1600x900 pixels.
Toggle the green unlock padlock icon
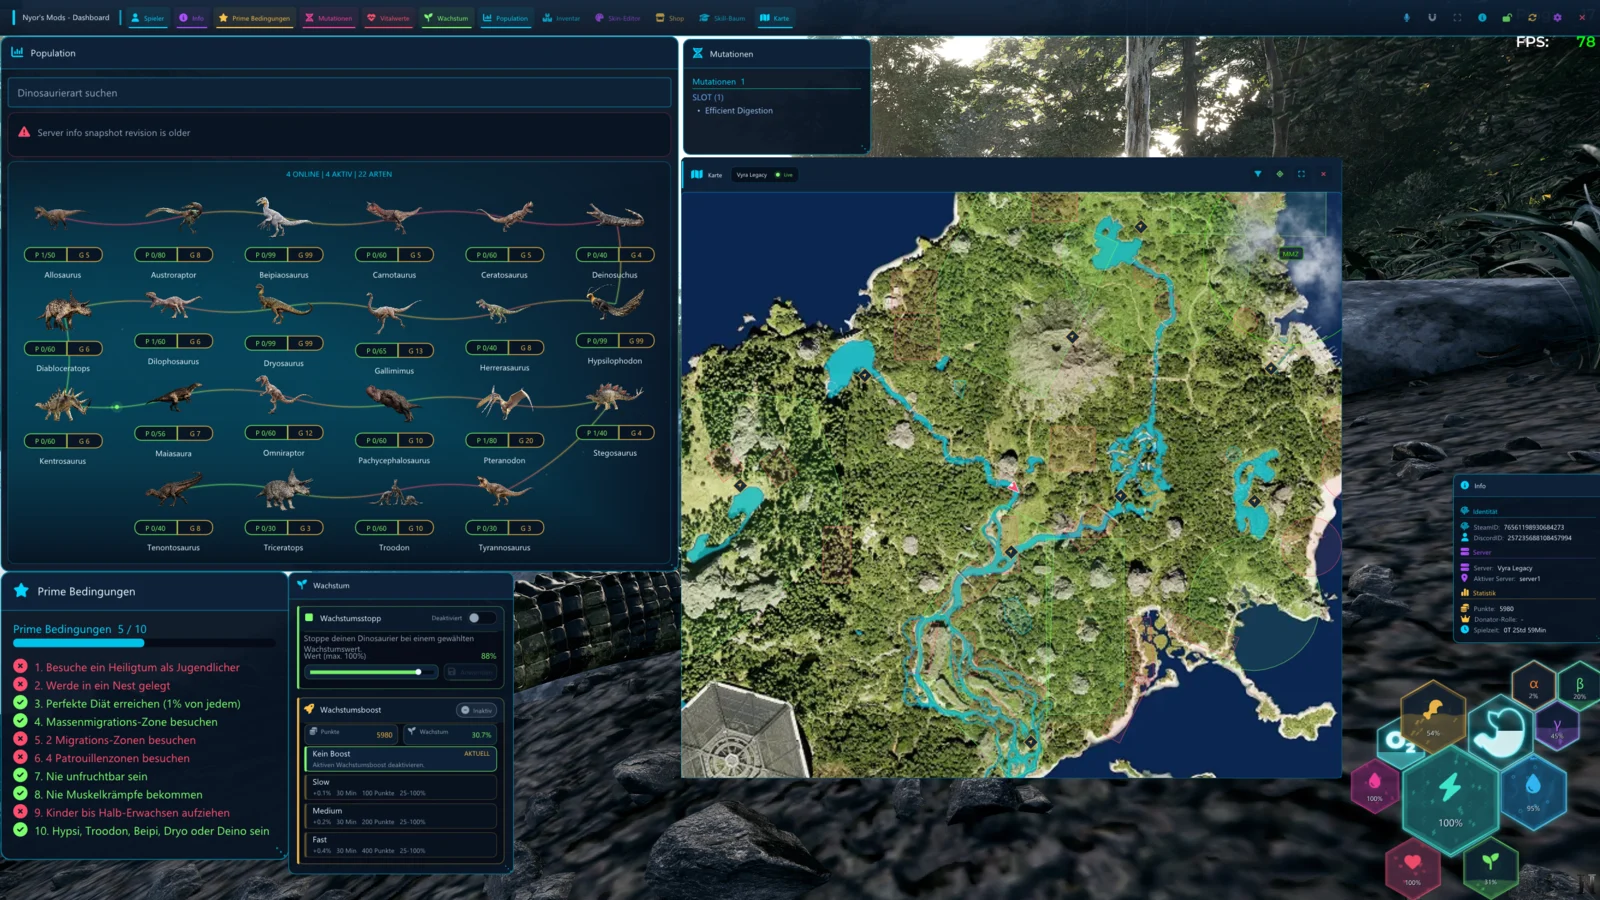pyautogui.click(x=1507, y=18)
